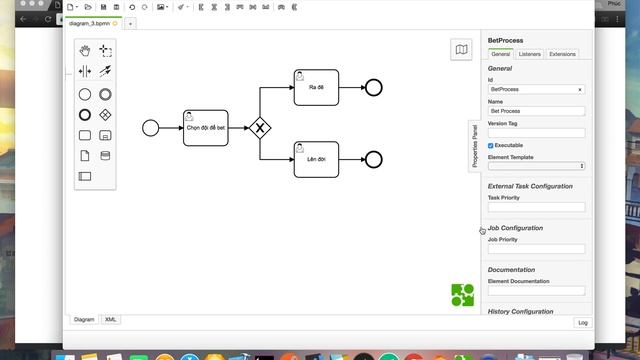Pick the intermediate event shape from palette
This screenshot has height=360, width=640.
point(105,94)
